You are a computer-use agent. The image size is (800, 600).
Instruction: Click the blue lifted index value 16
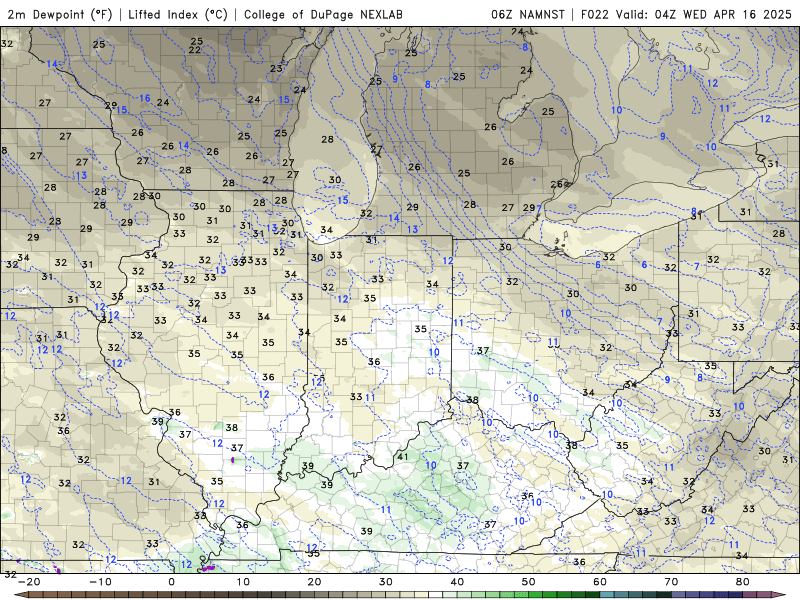tap(145, 98)
